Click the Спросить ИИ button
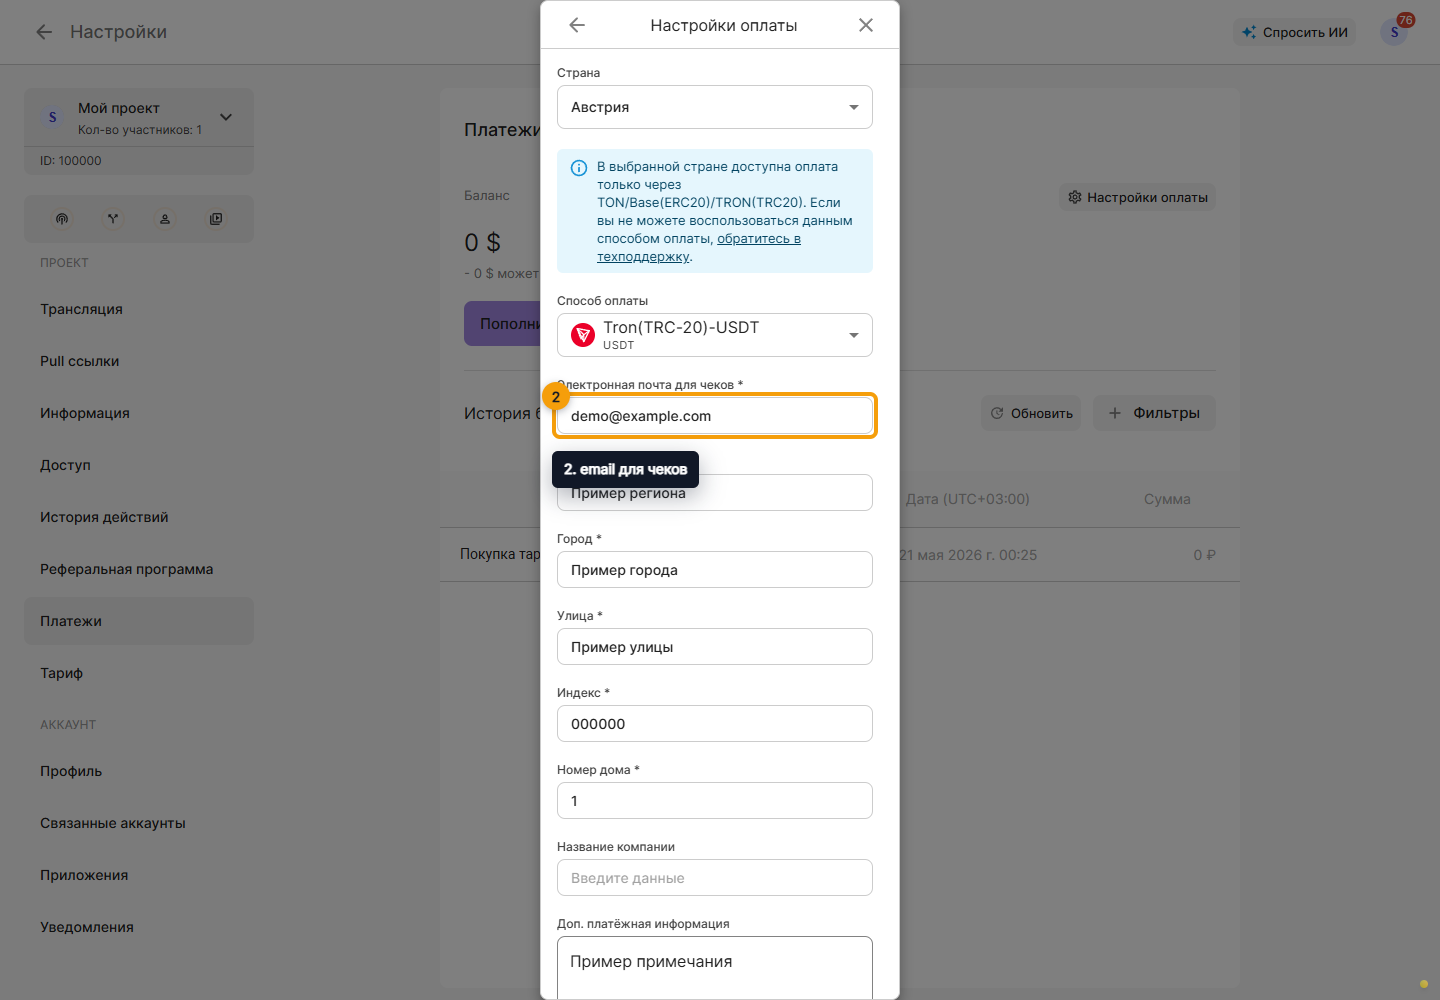Viewport: 1440px width, 1000px height. point(1295,32)
